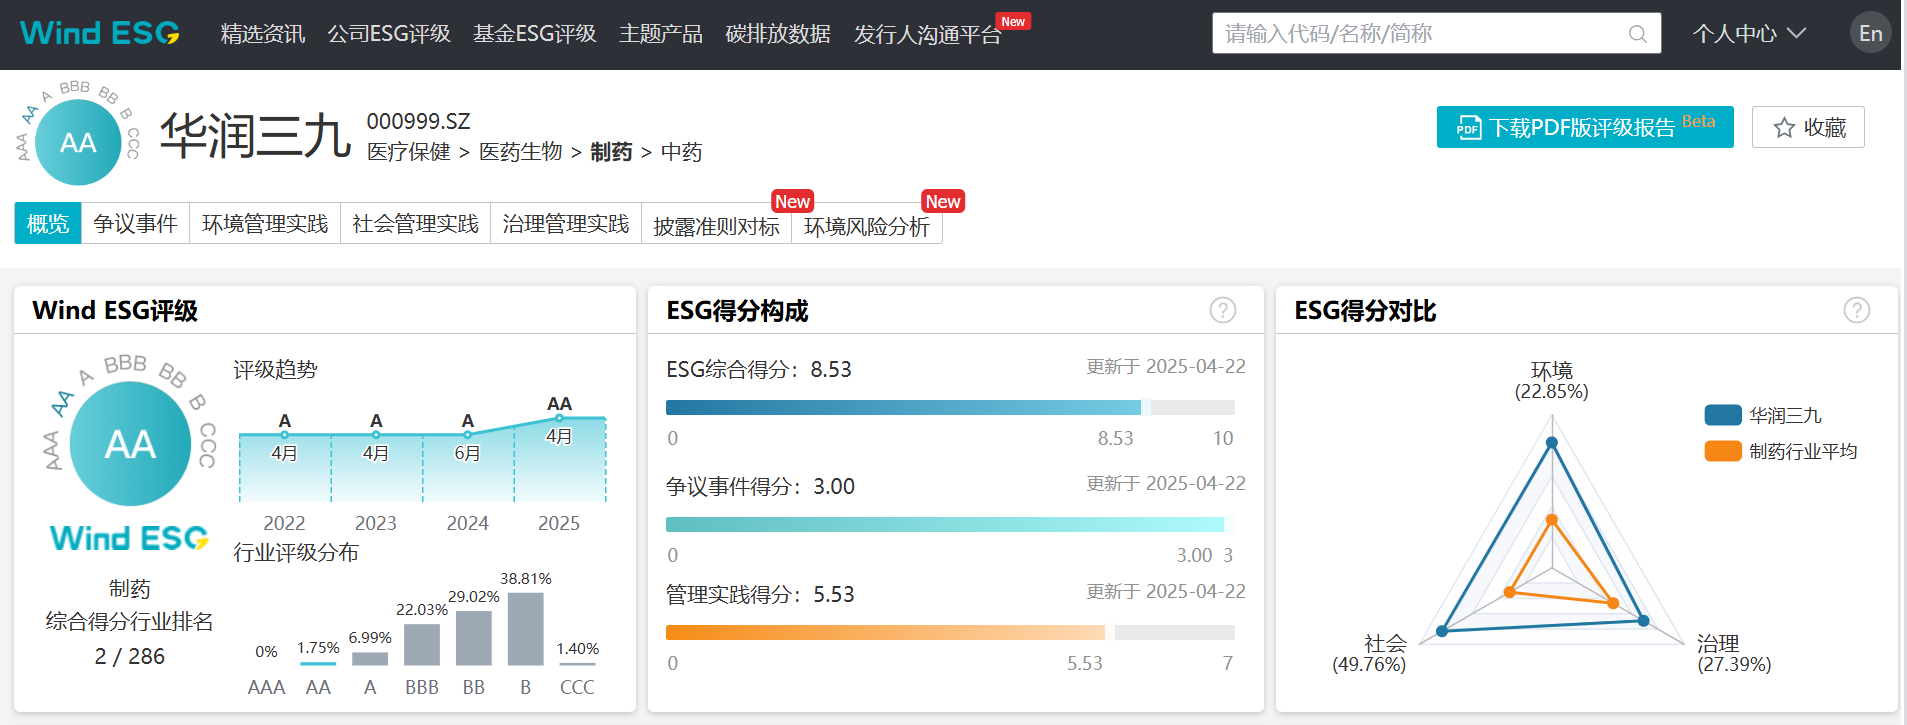Click the search magnifier icon
Viewport: 1907px width, 725px height.
[1637, 34]
